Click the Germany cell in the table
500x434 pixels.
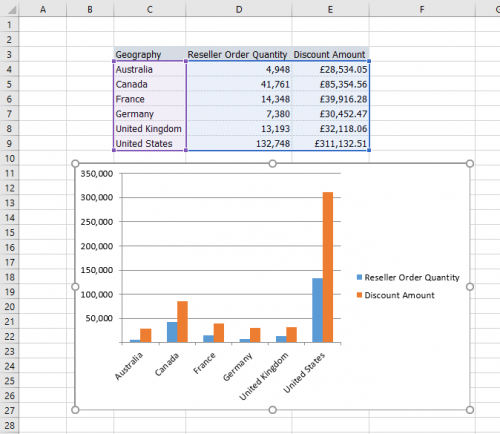pos(149,114)
